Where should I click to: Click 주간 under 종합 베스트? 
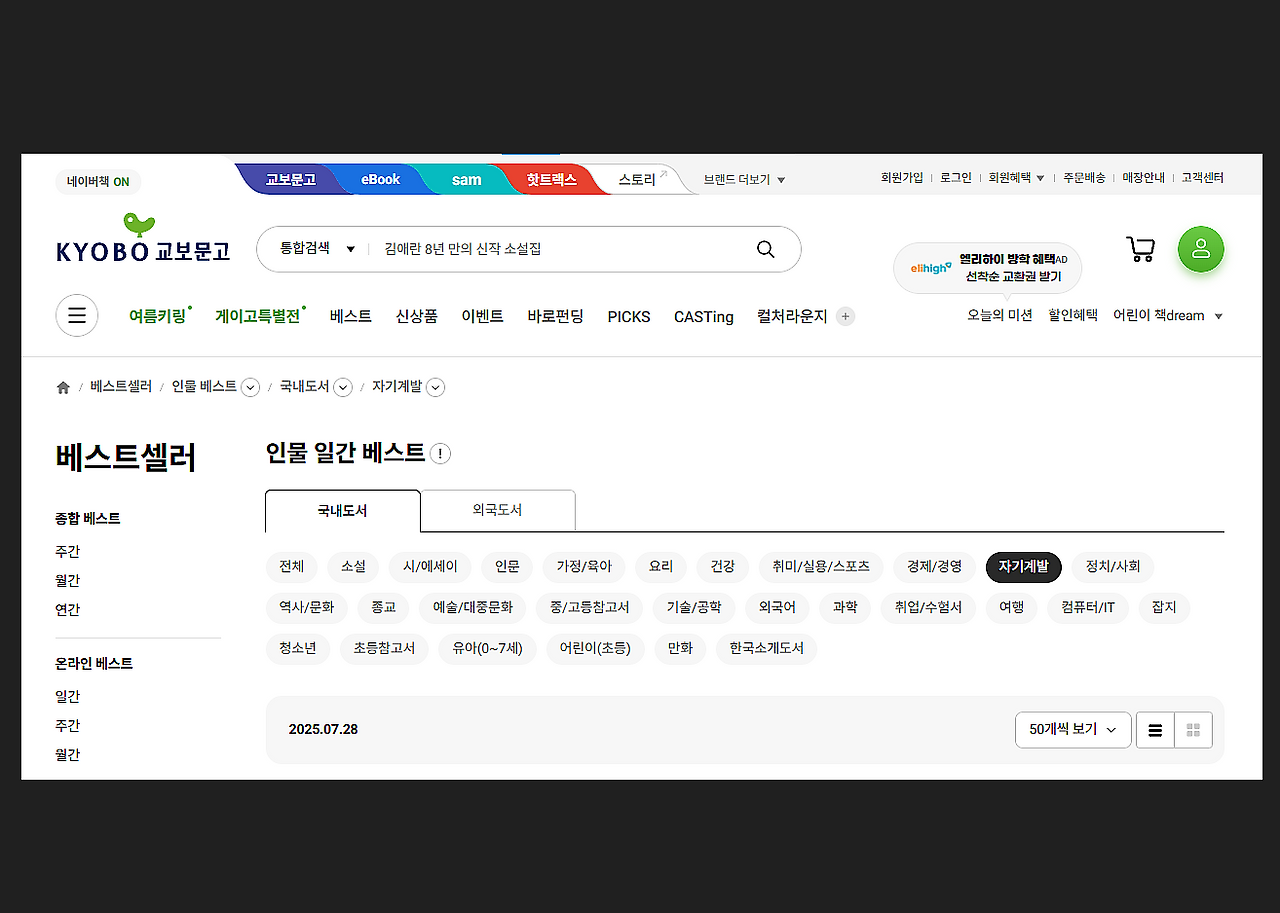pos(67,552)
